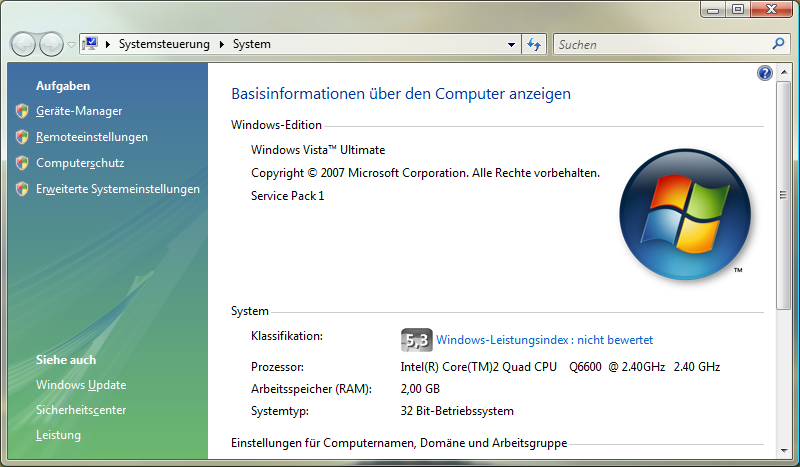Click the Intel Core 2 Quad processor value
The width and height of the screenshot is (800, 467).
[560, 367]
